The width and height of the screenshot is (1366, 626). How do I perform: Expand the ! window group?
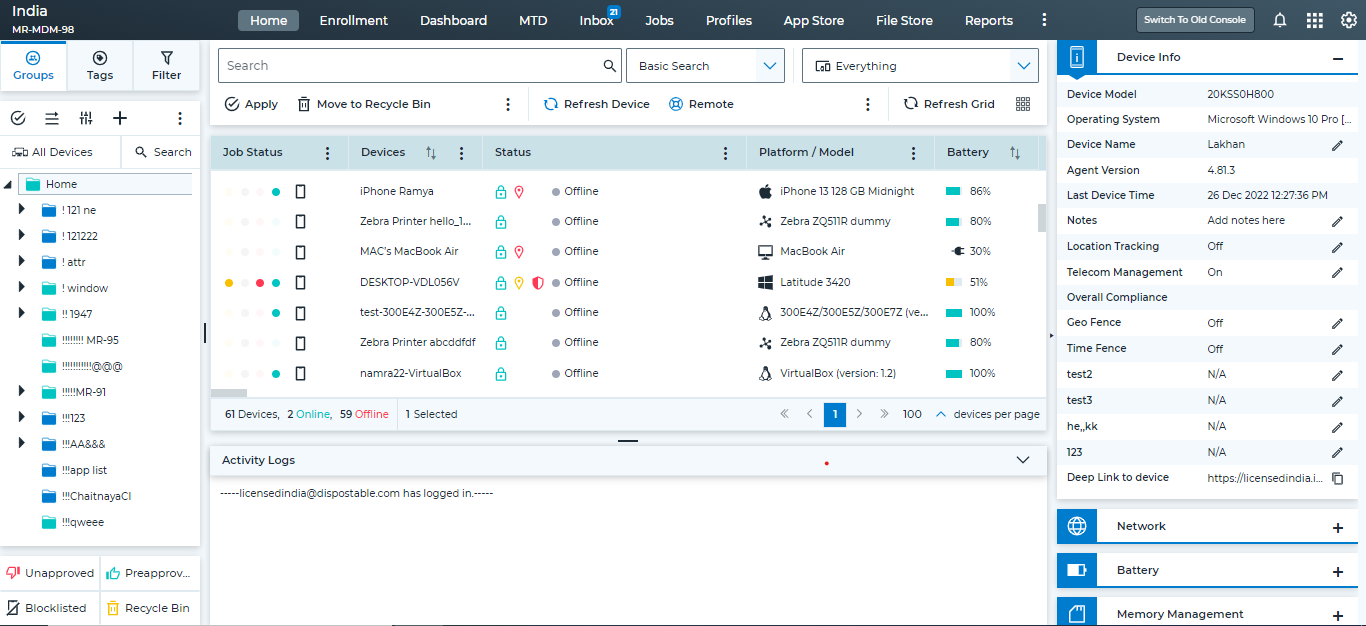[x=22, y=287]
